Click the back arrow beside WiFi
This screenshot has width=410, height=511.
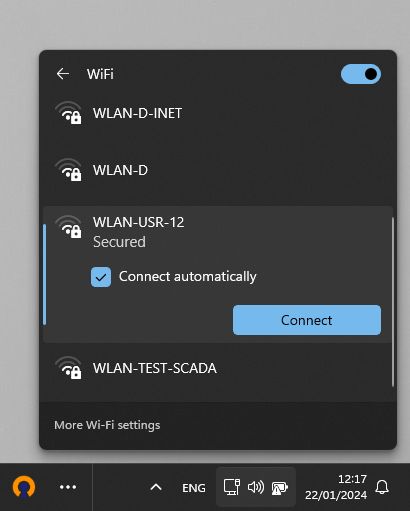coord(63,74)
